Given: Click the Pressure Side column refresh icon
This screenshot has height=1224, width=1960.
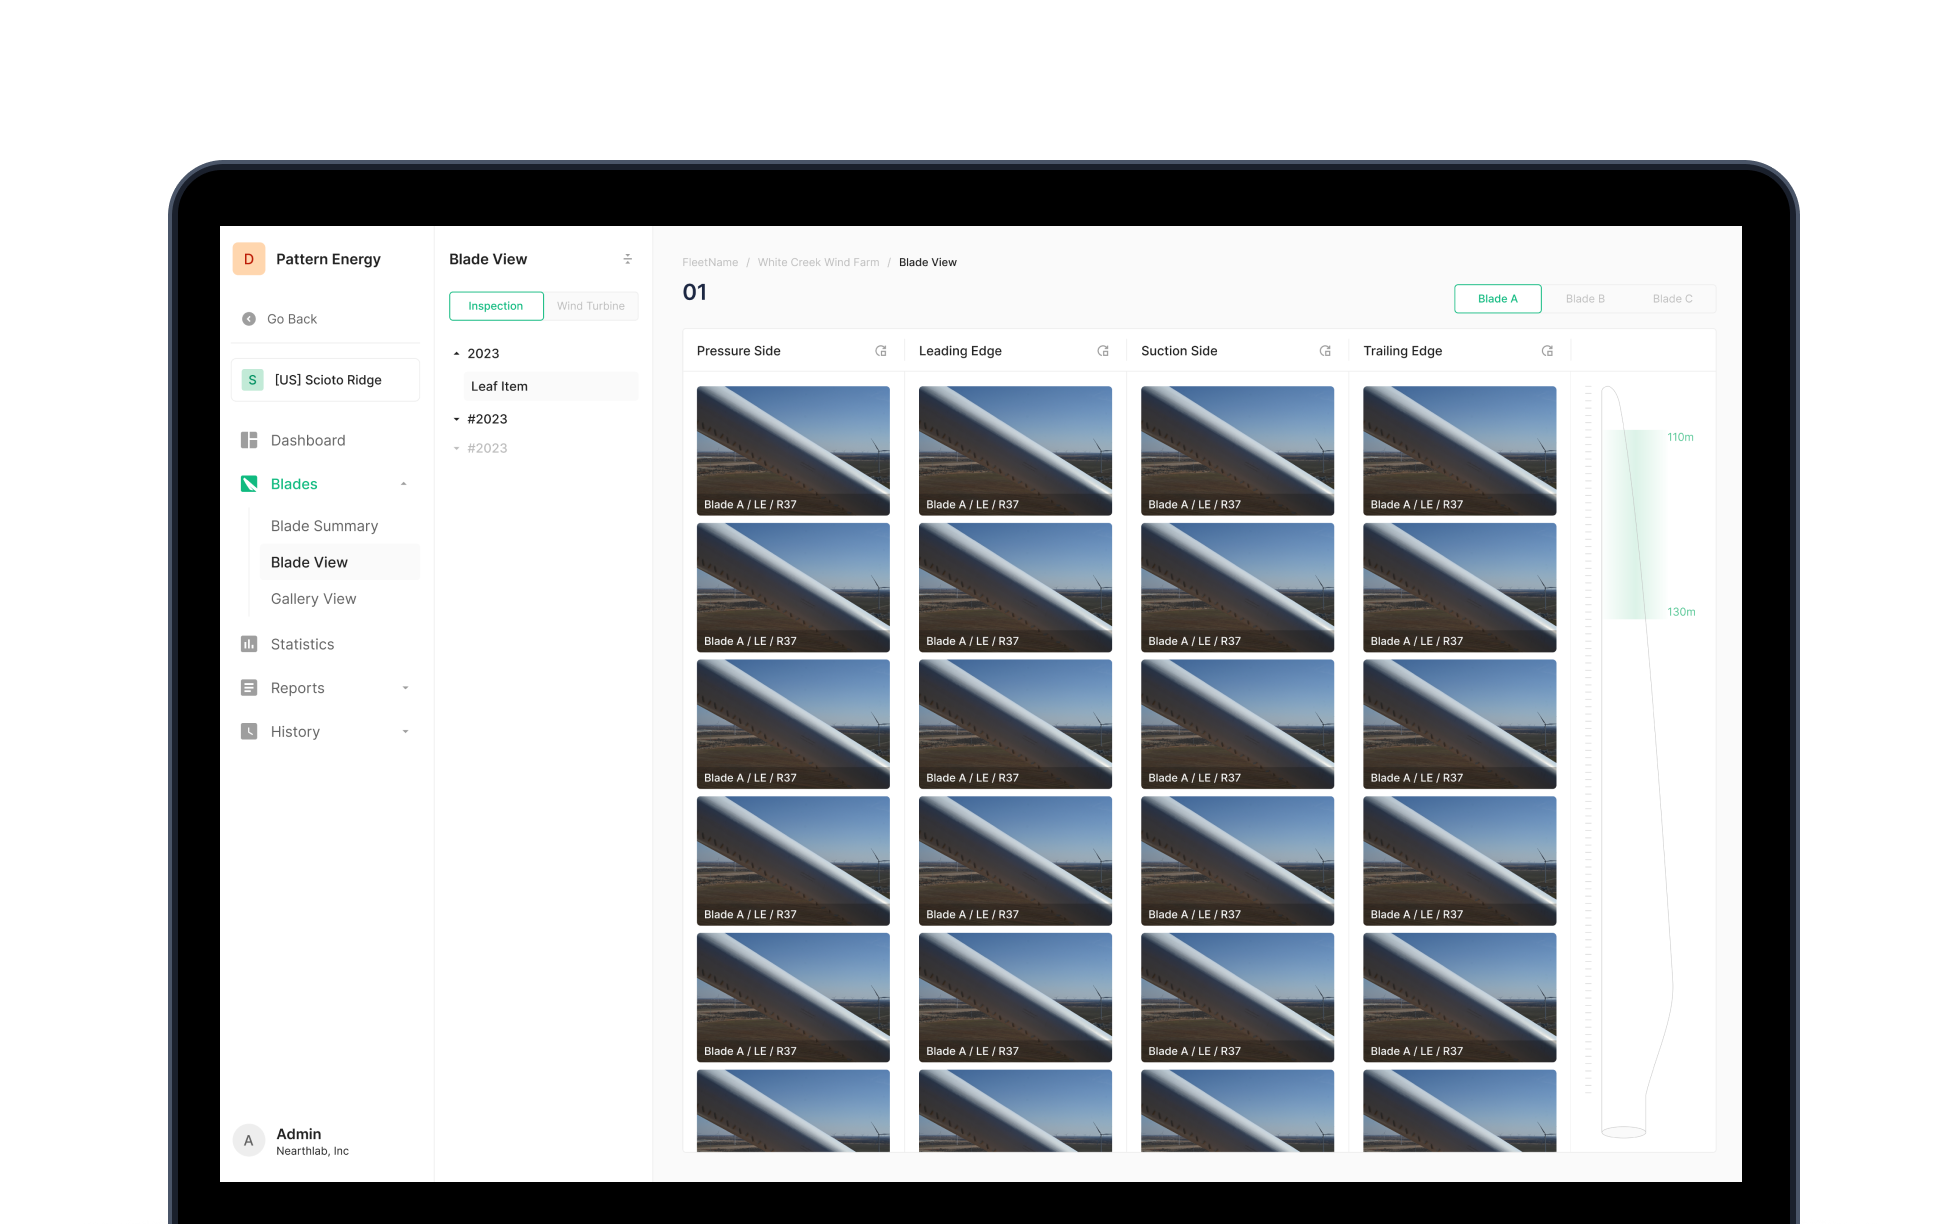Looking at the screenshot, I should click(881, 351).
